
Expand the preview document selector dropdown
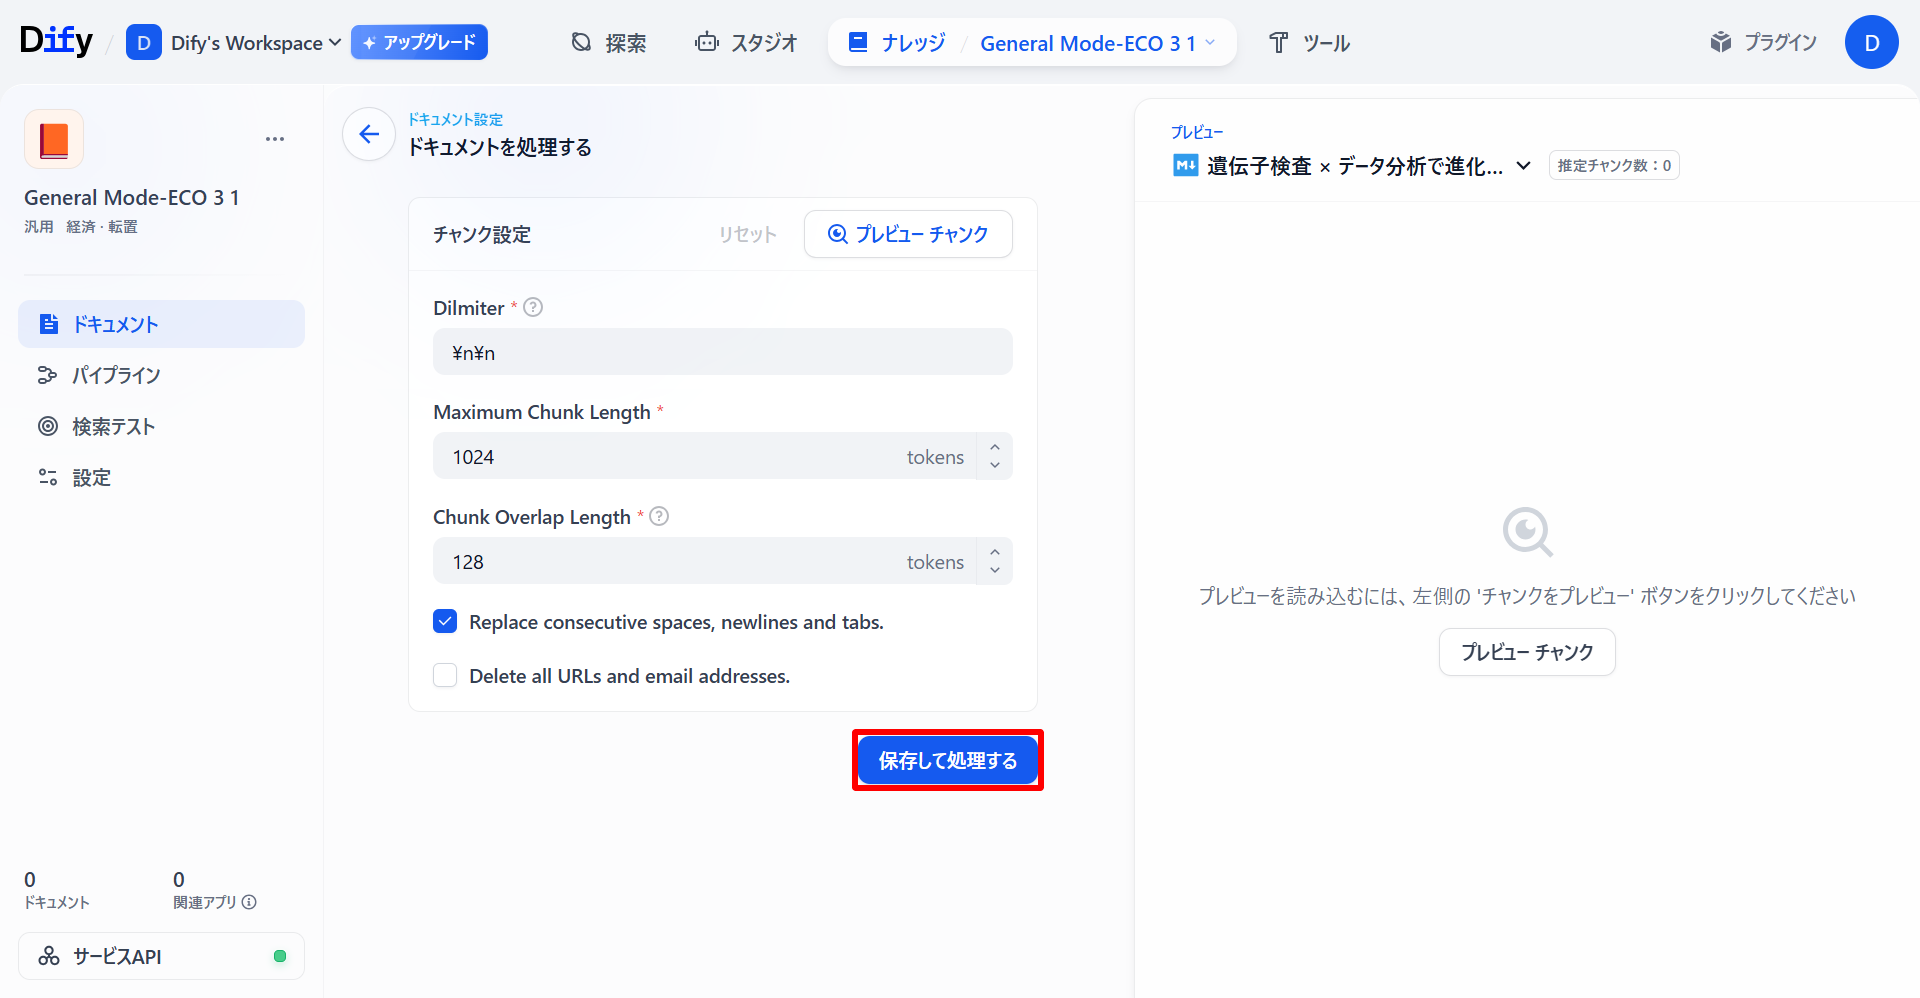point(1523,166)
